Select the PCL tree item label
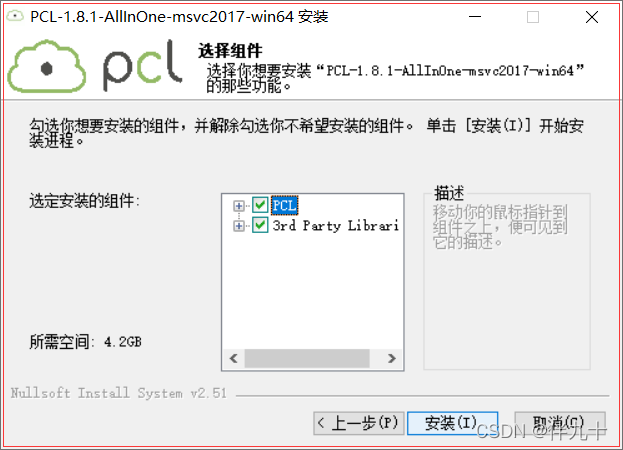Image resolution: width=623 pixels, height=450 pixels. click(x=284, y=205)
